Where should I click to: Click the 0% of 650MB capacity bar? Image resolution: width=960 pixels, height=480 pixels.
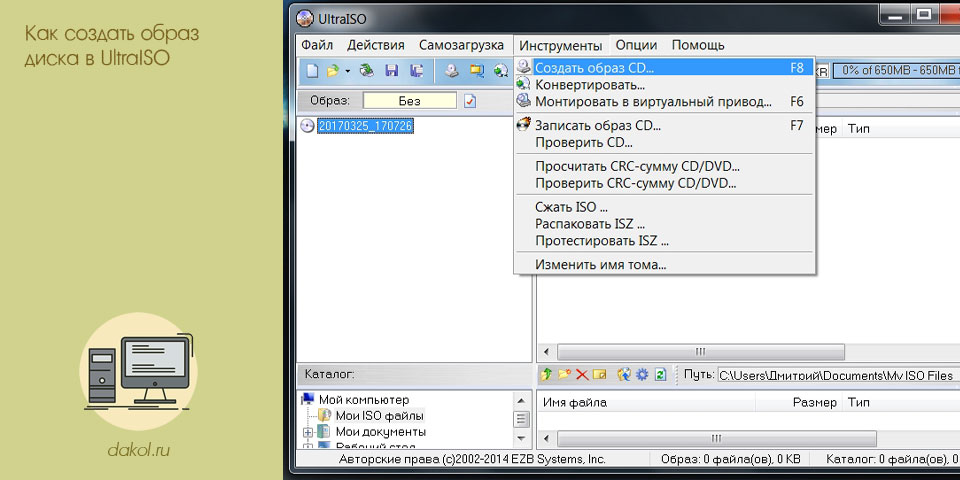tap(897, 70)
